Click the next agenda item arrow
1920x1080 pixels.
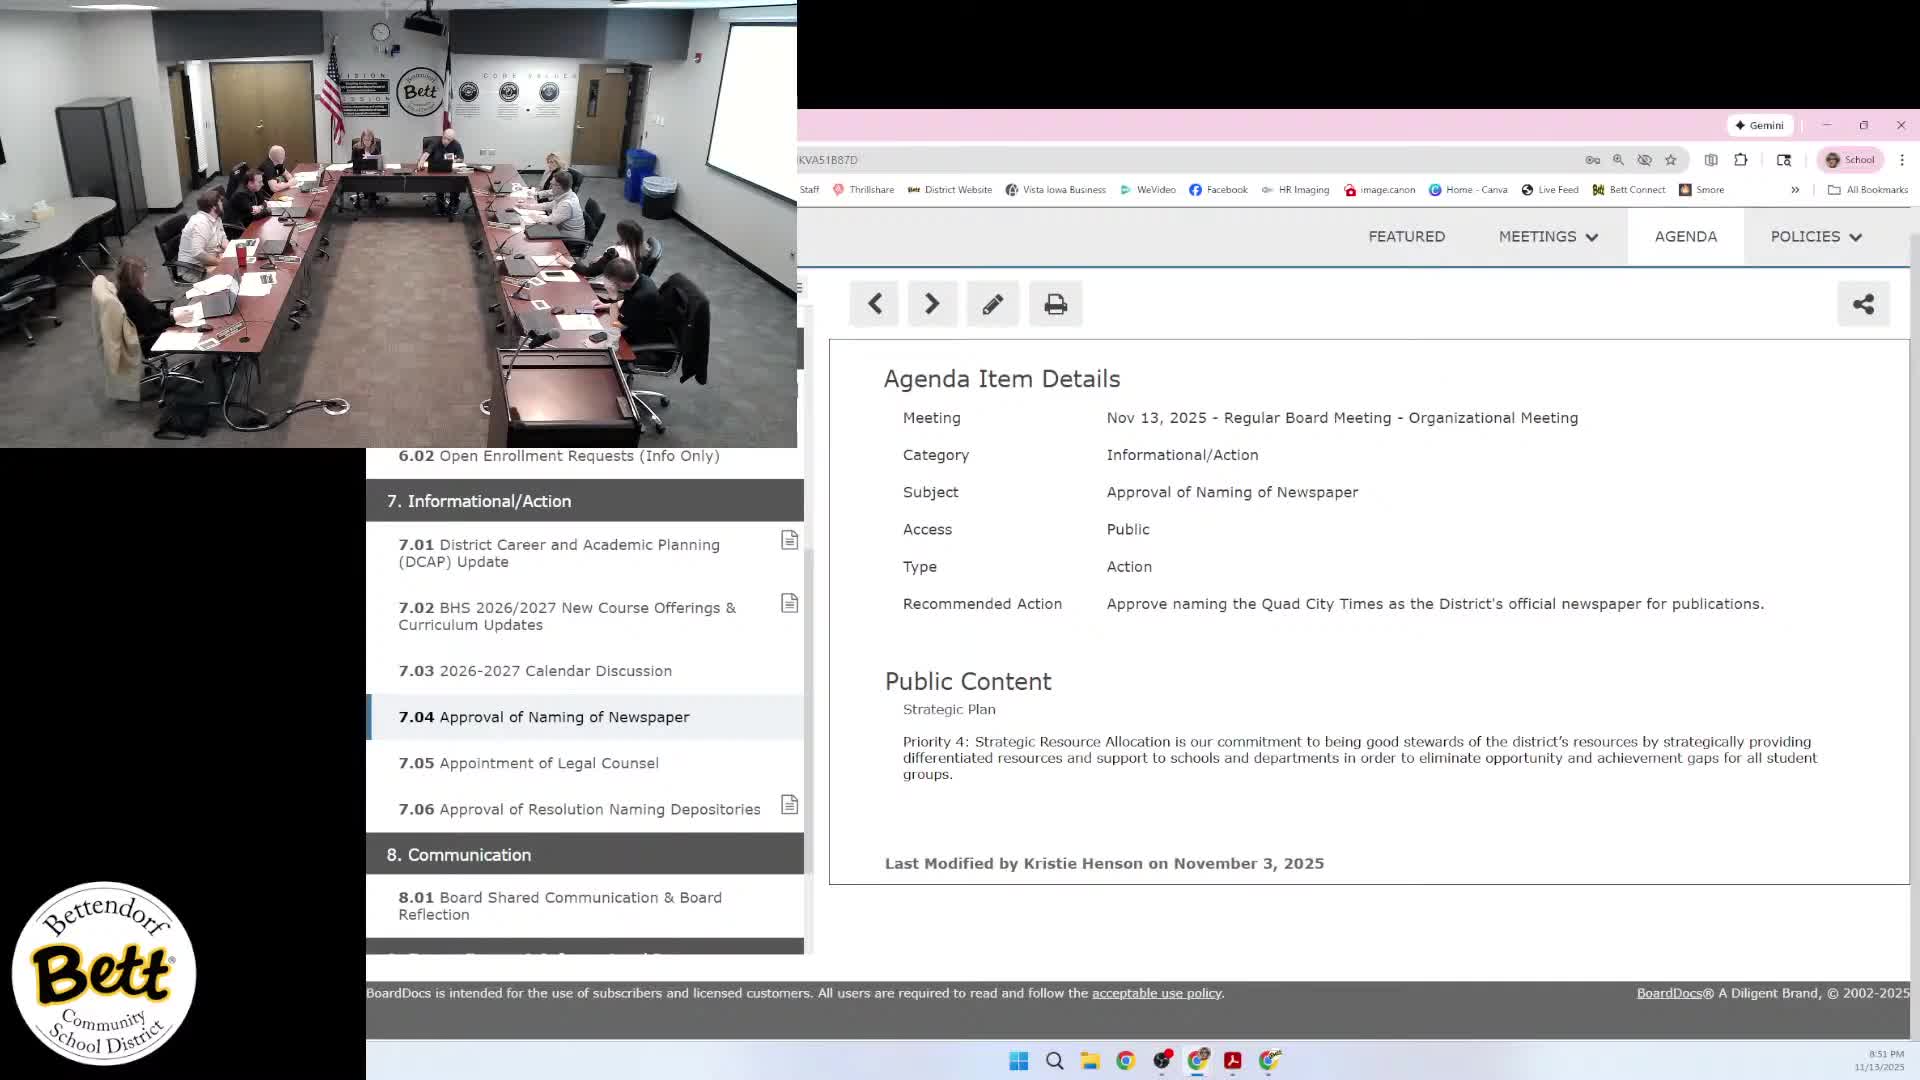pos(932,304)
